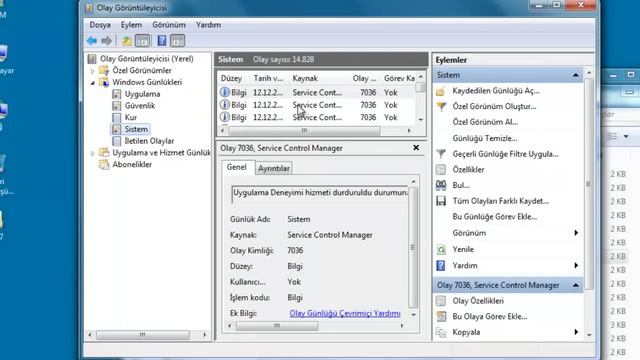The height and width of the screenshot is (360, 640).
Task: Click the Kopyala copy icon
Action: tap(441, 332)
